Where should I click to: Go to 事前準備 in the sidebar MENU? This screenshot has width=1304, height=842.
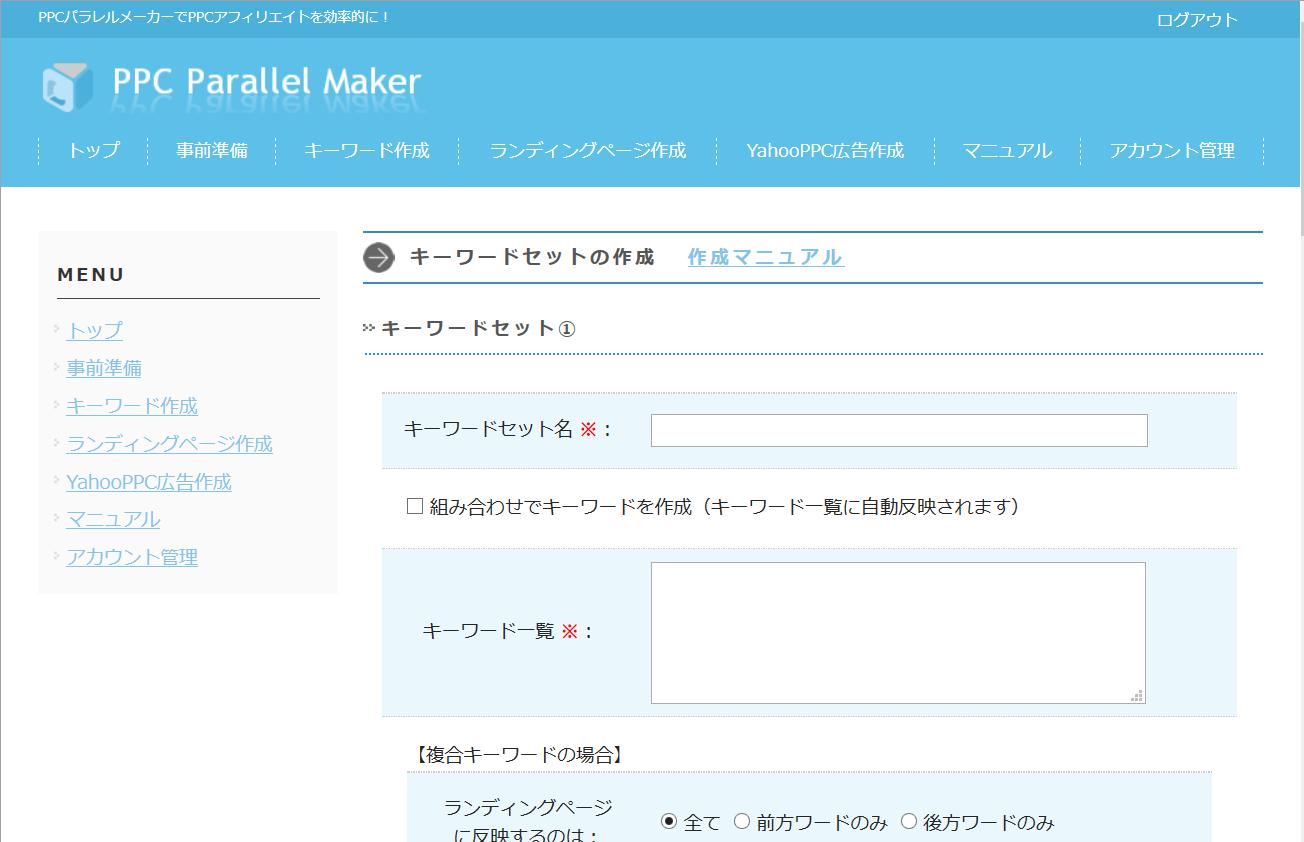click(x=104, y=368)
